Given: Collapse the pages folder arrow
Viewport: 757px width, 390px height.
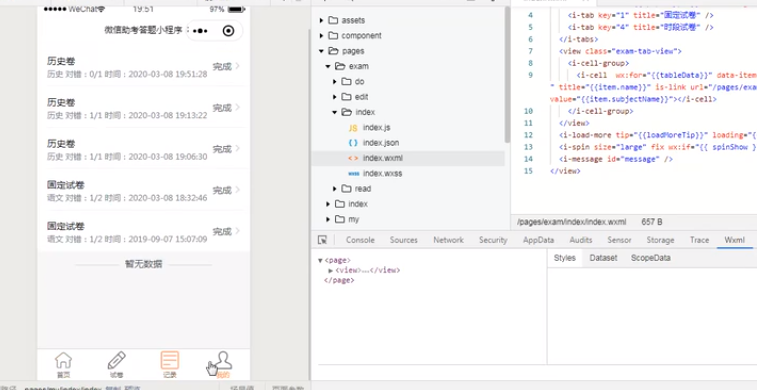Looking at the screenshot, I should click(322, 51).
